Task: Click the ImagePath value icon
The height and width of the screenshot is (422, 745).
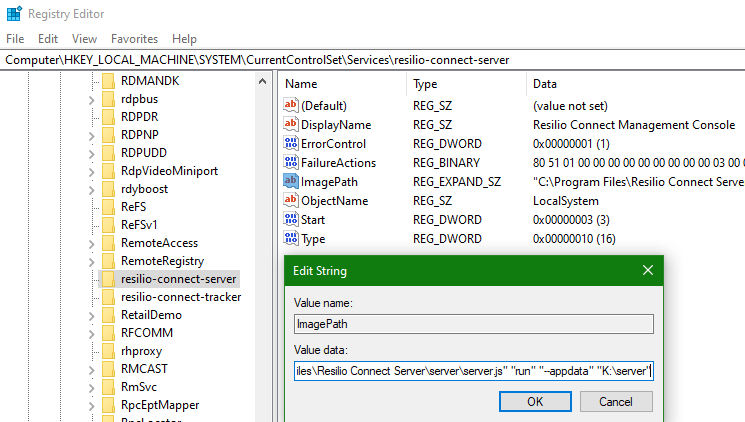Action: coord(291,181)
